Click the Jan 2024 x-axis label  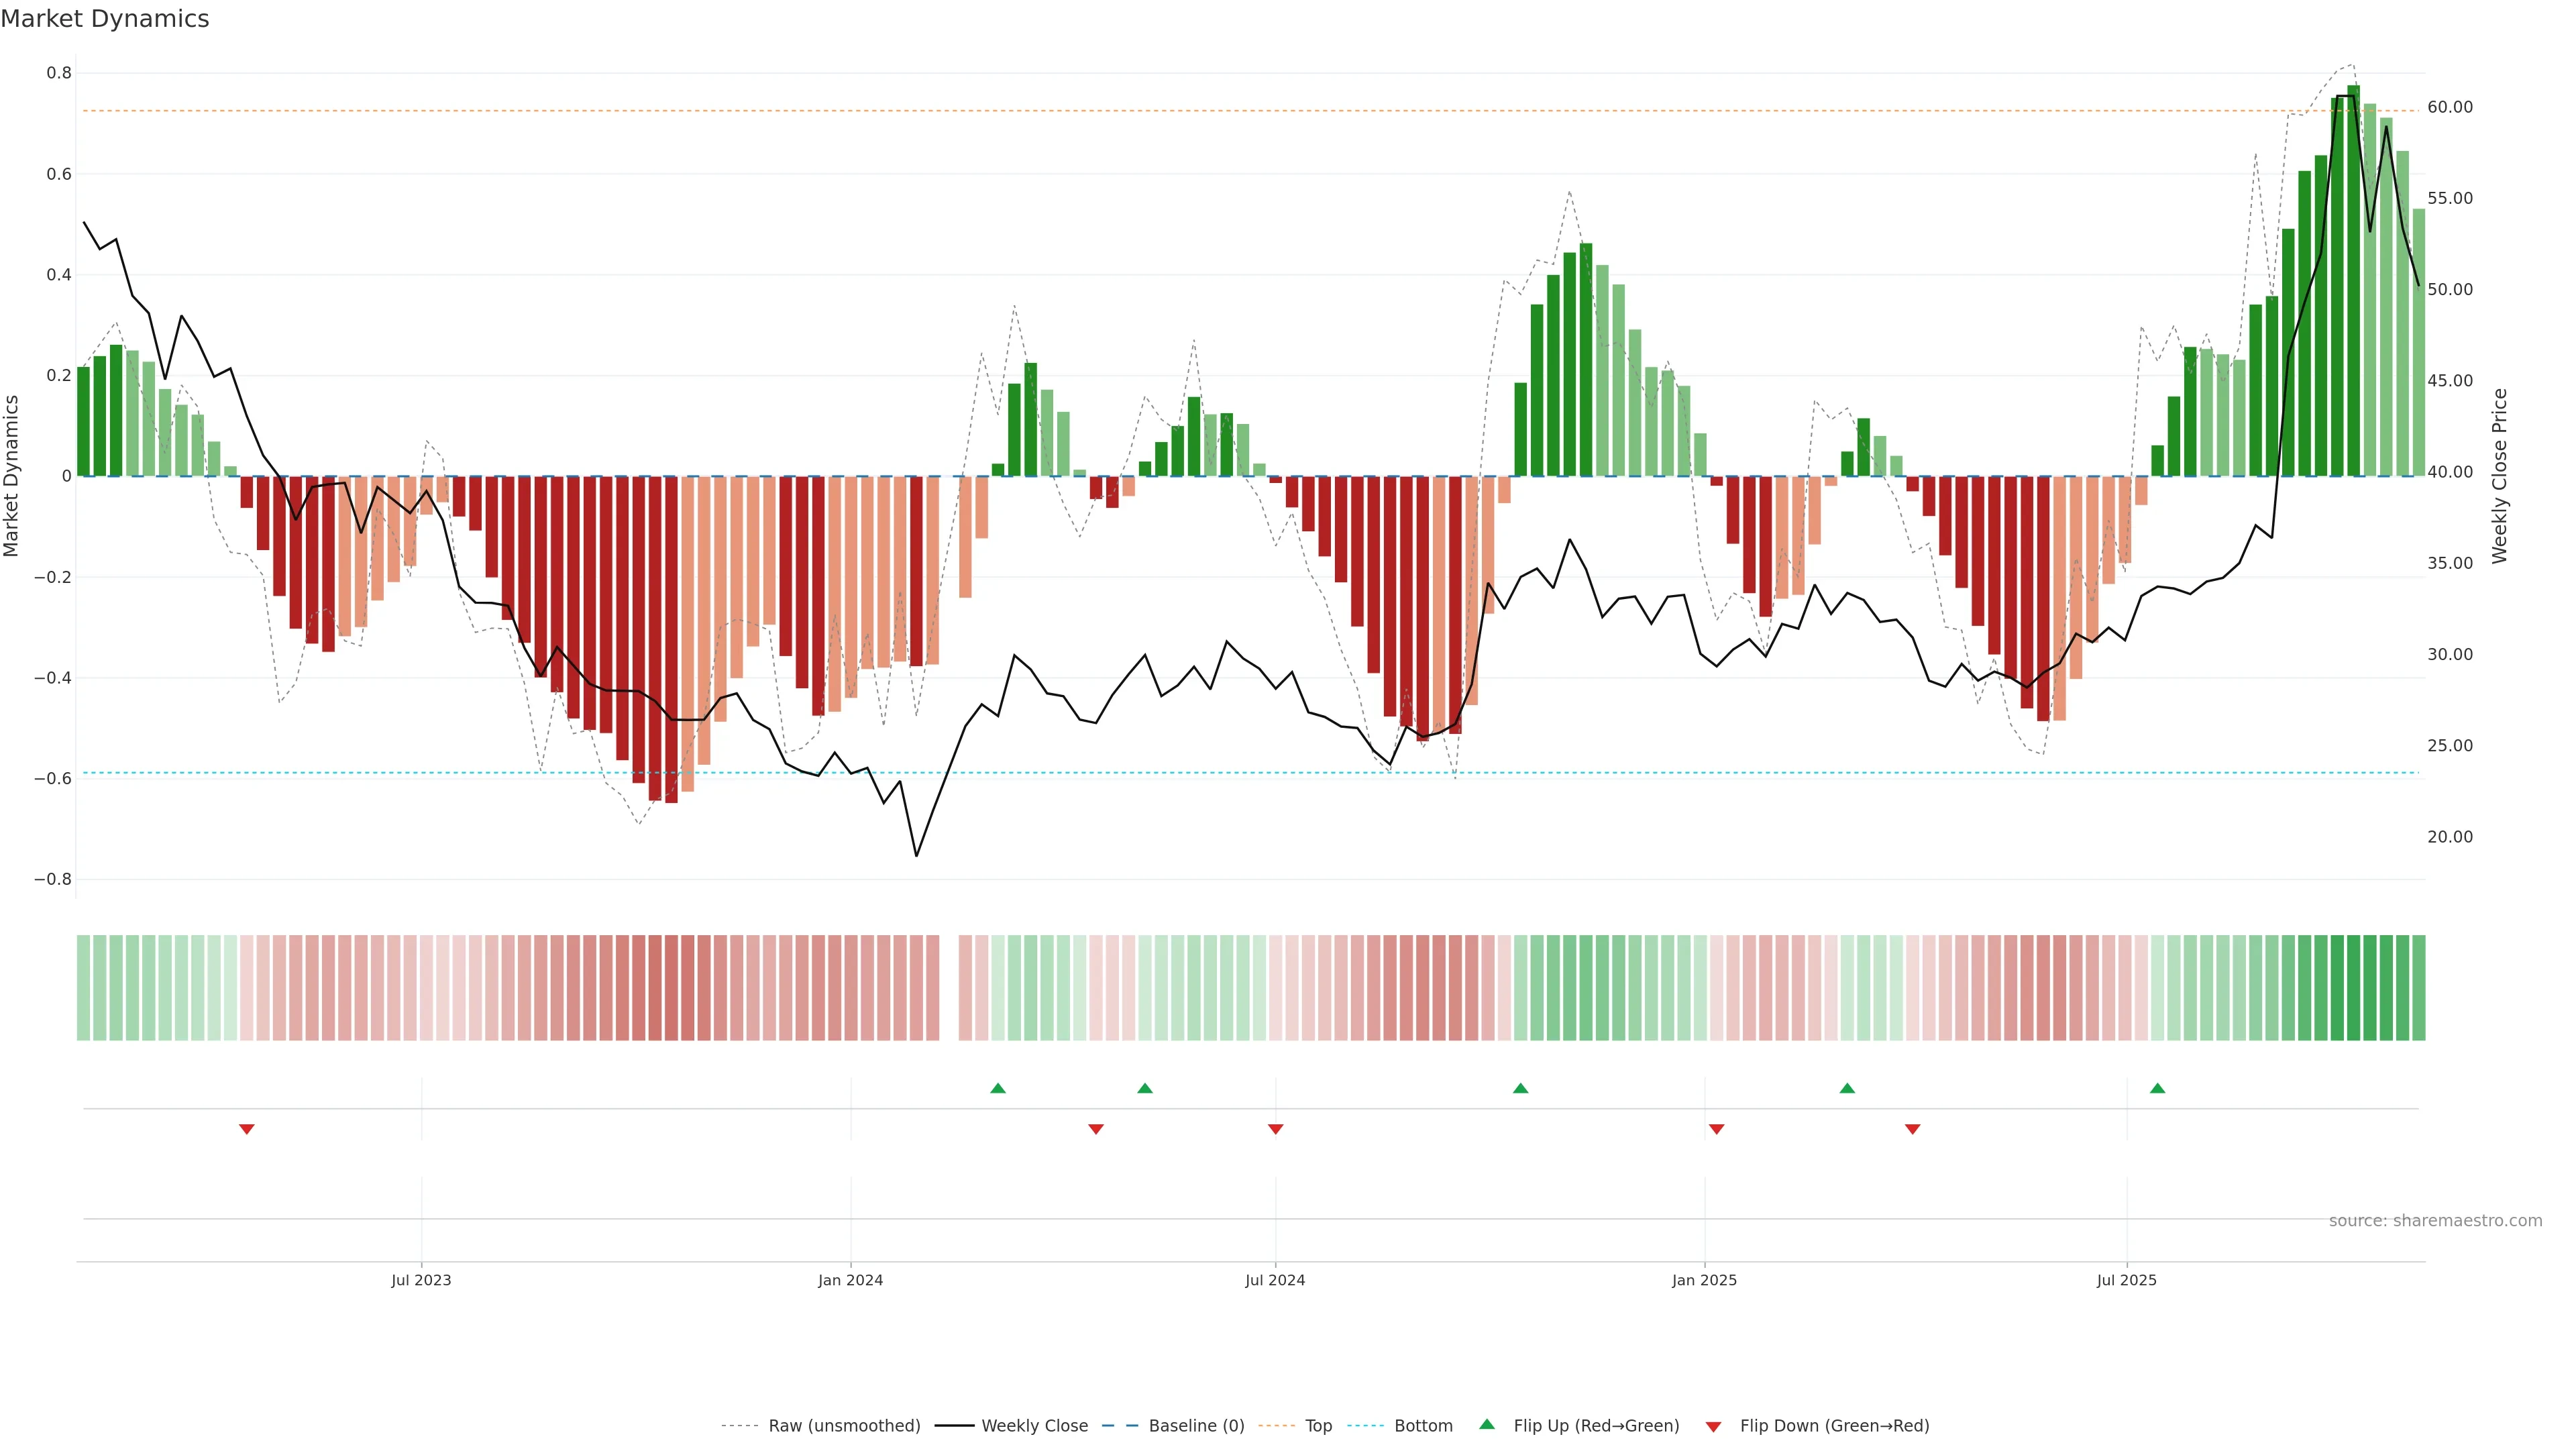(x=850, y=1280)
